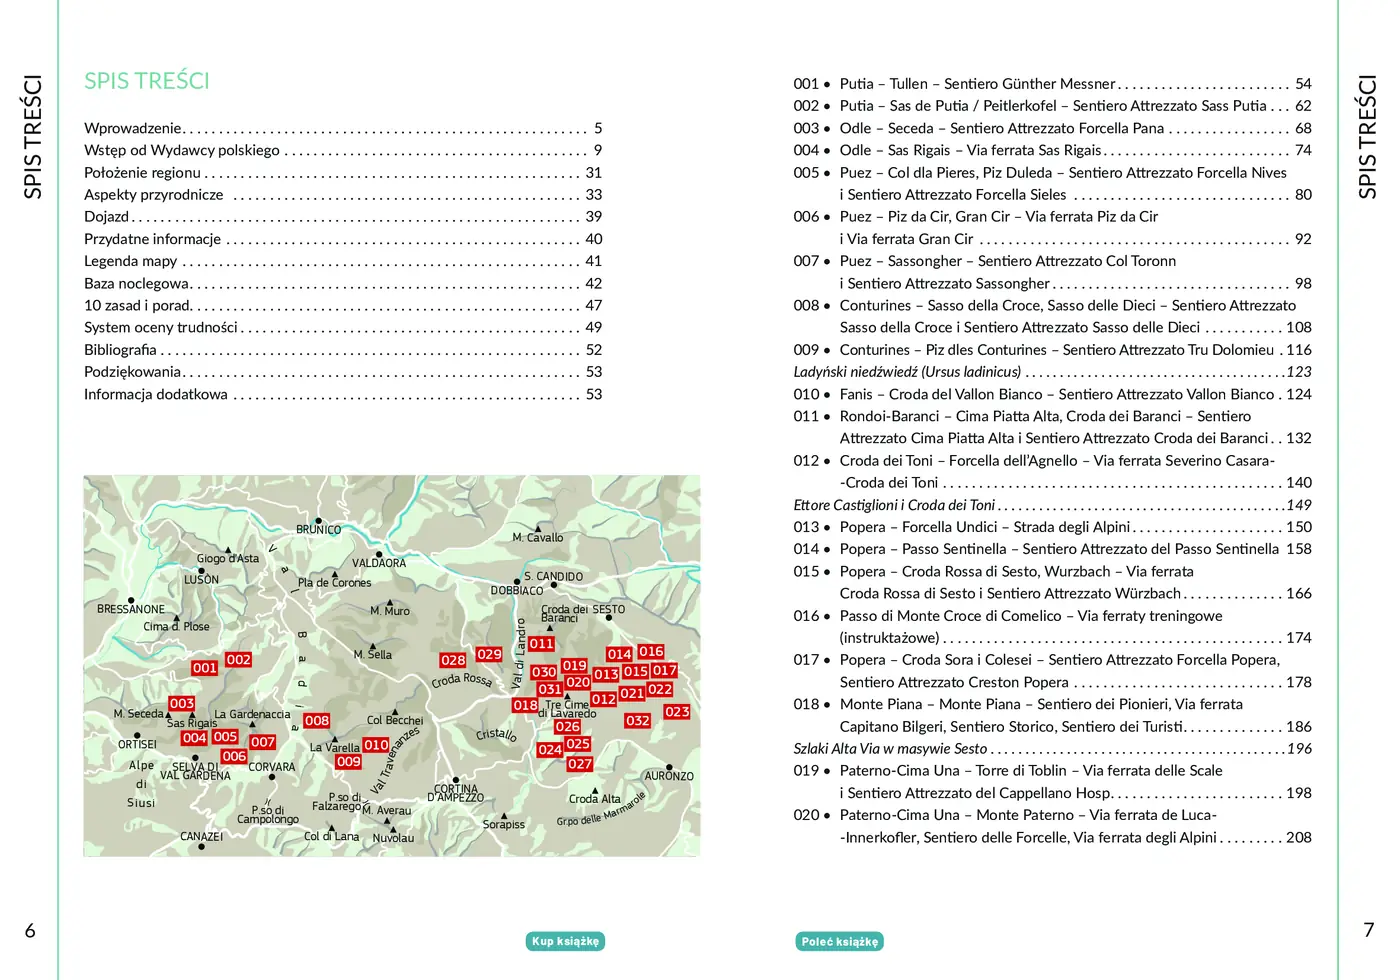Open route 004 Odle – Sas Rigais entry
The height and width of the screenshot is (980, 1400).
[x=1053, y=150]
